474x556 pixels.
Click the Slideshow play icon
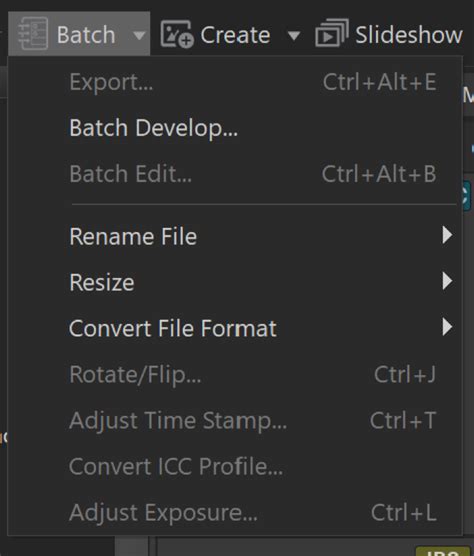click(x=332, y=33)
